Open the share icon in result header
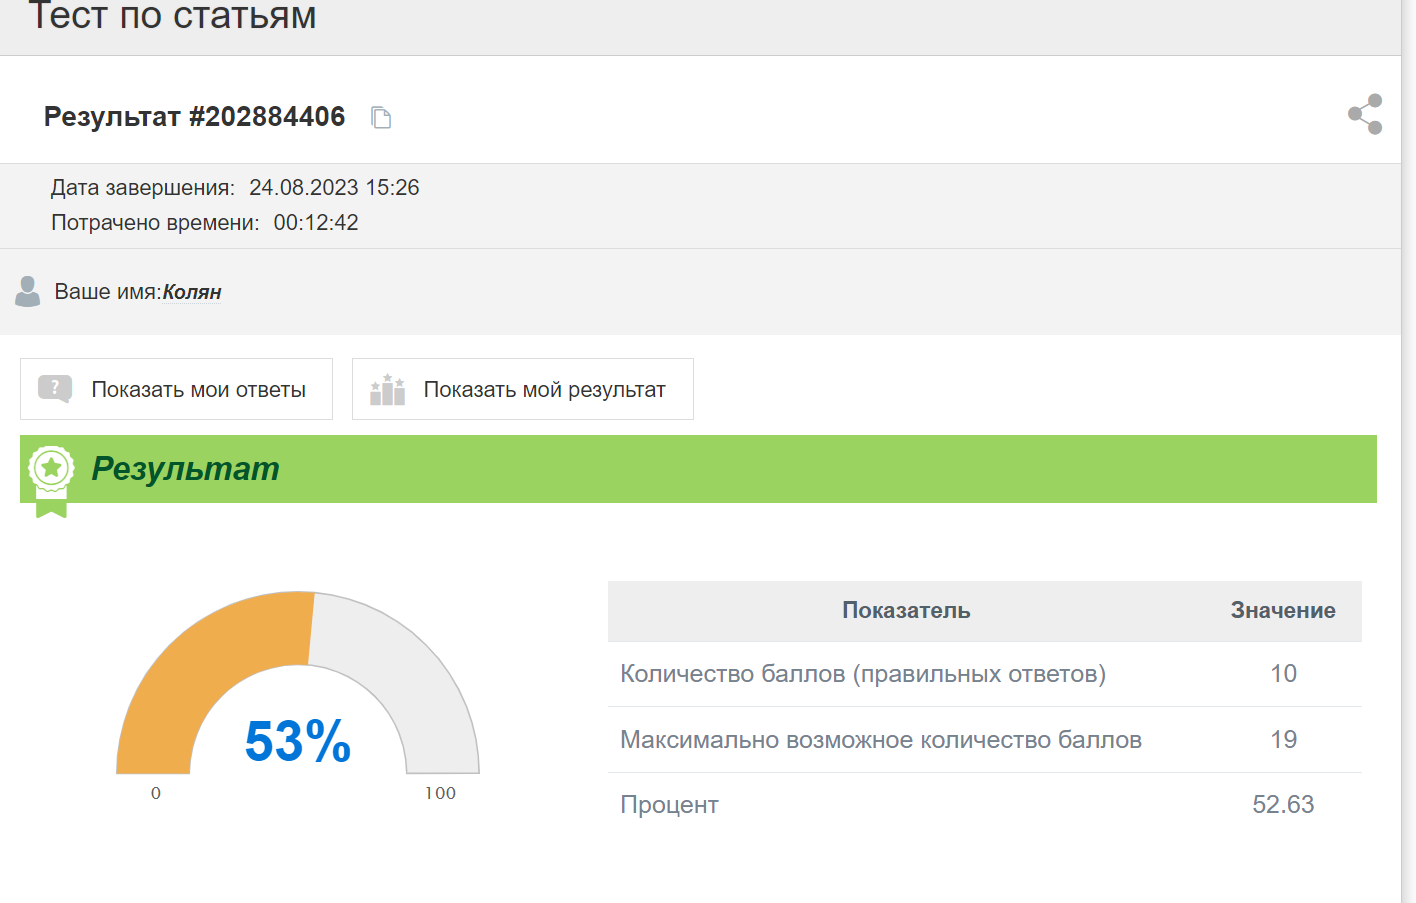Image resolution: width=1416 pixels, height=903 pixels. tap(1365, 114)
